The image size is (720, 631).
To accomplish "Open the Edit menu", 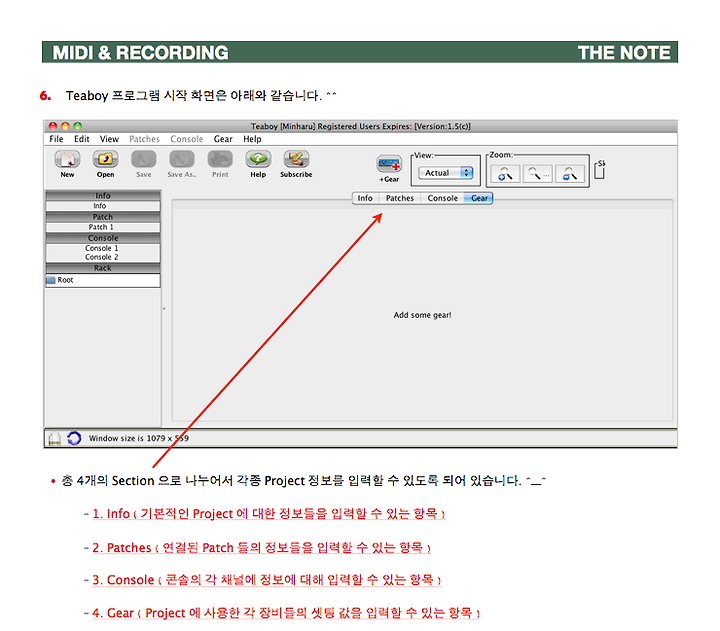I will point(82,139).
